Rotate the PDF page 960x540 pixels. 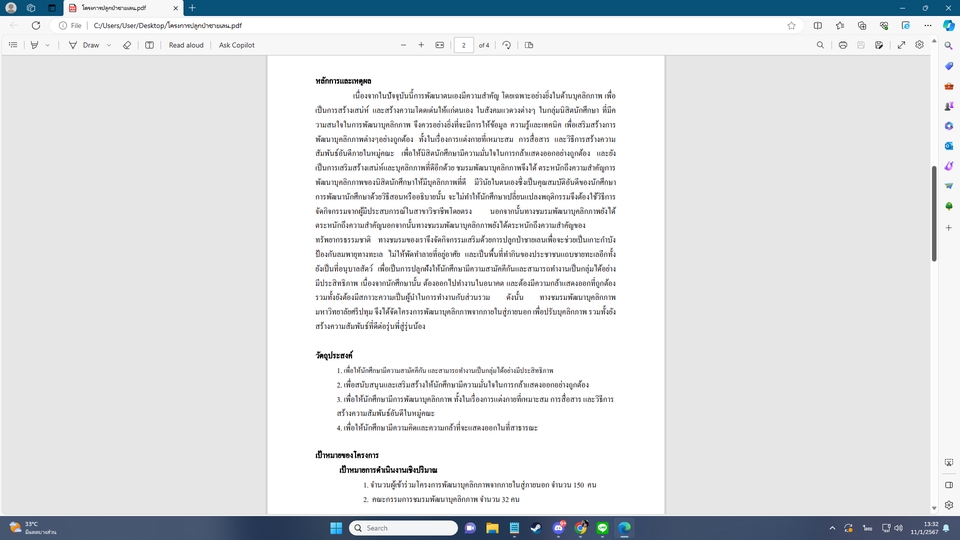pyautogui.click(x=506, y=45)
